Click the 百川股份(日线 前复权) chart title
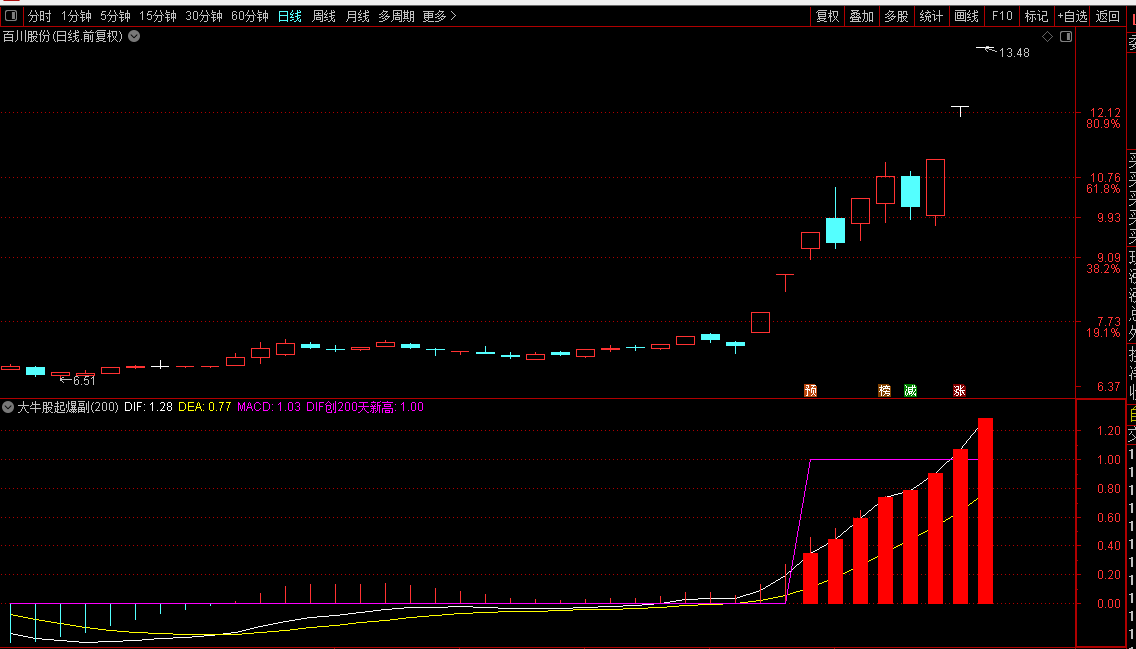Image resolution: width=1136 pixels, height=649 pixels. point(64,36)
